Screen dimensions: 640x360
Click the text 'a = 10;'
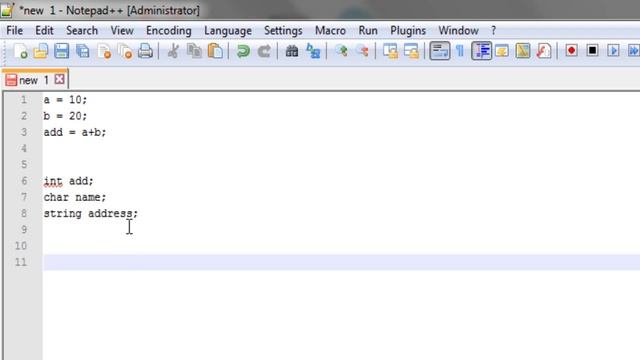point(65,100)
